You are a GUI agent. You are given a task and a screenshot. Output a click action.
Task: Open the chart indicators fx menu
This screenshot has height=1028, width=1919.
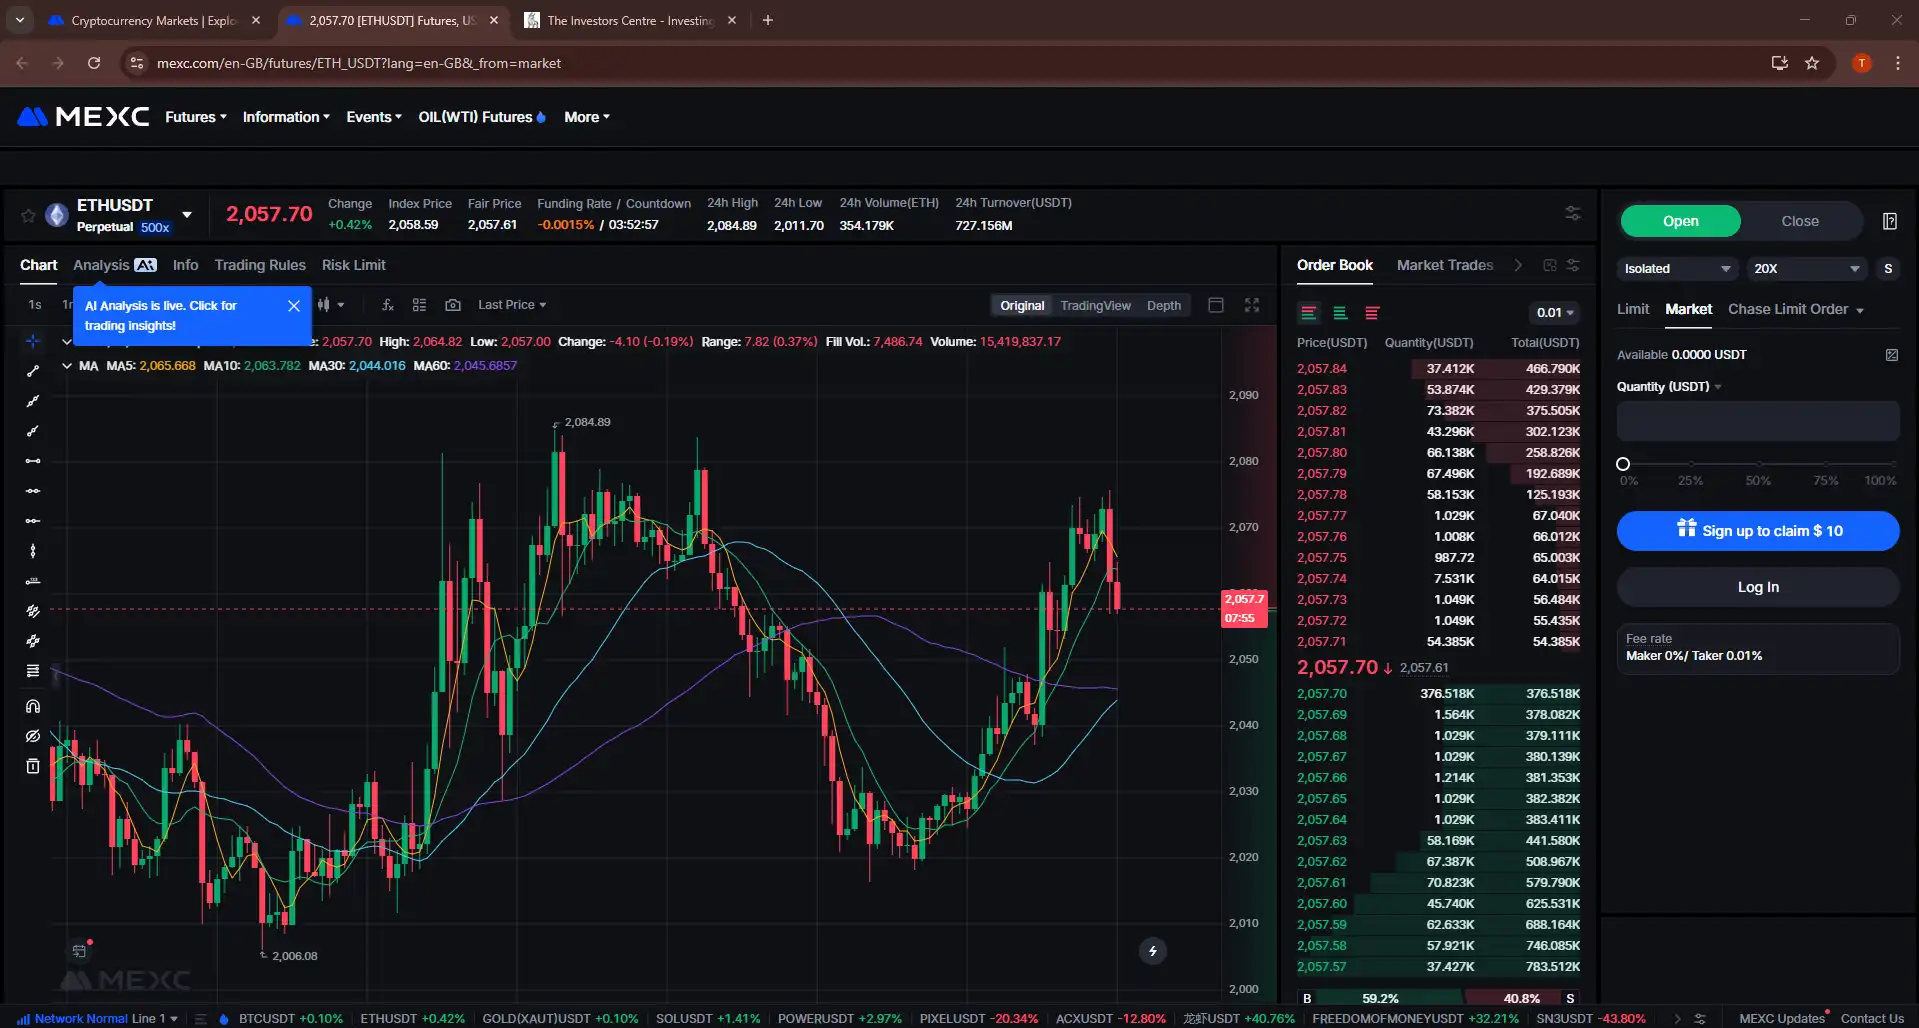pos(388,305)
